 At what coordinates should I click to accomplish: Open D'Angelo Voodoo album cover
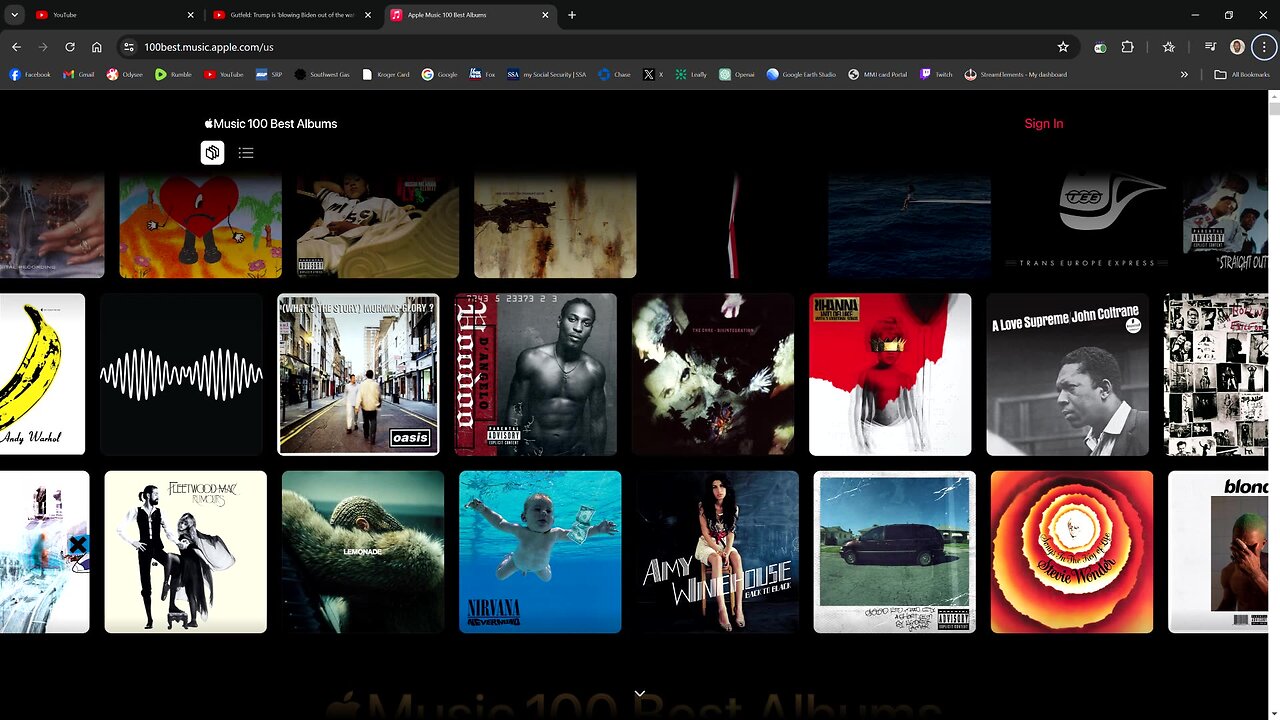pyautogui.click(x=536, y=374)
